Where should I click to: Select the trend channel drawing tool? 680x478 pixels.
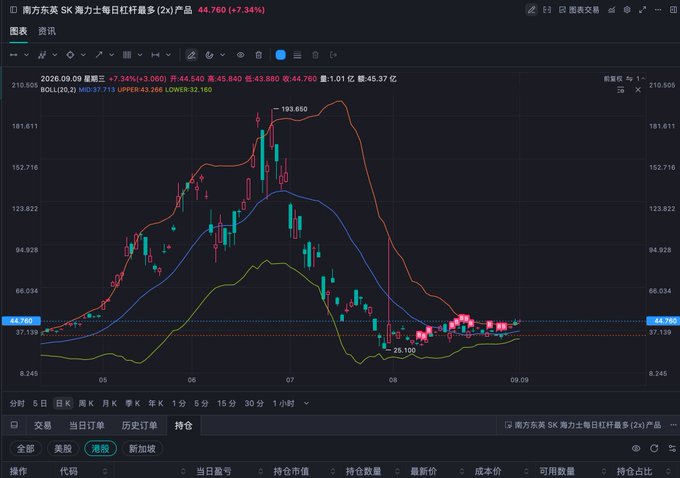[42, 55]
